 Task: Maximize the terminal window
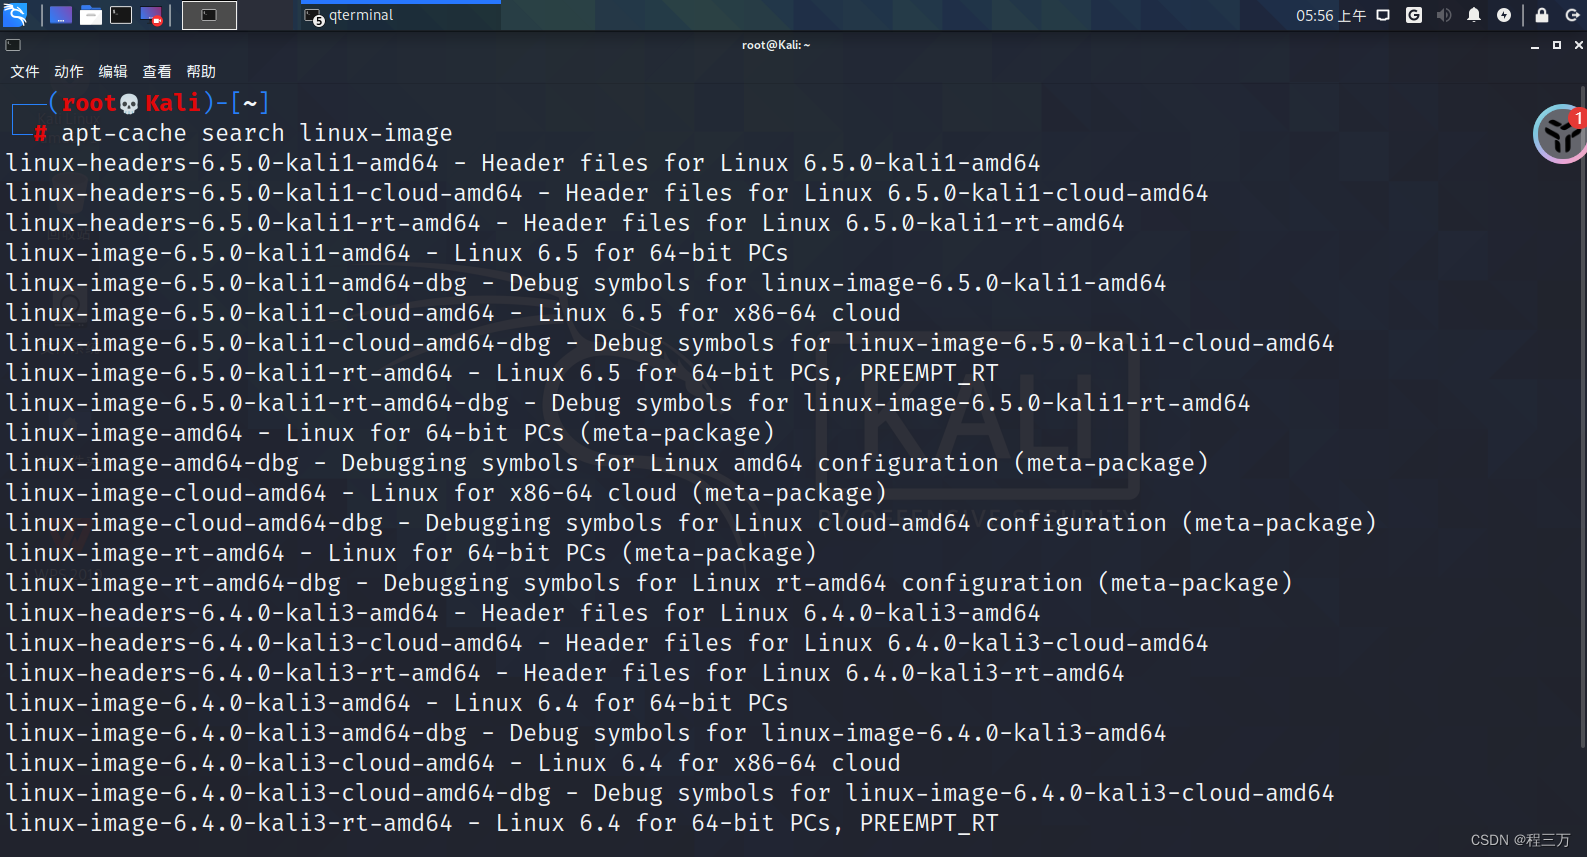point(1557,45)
